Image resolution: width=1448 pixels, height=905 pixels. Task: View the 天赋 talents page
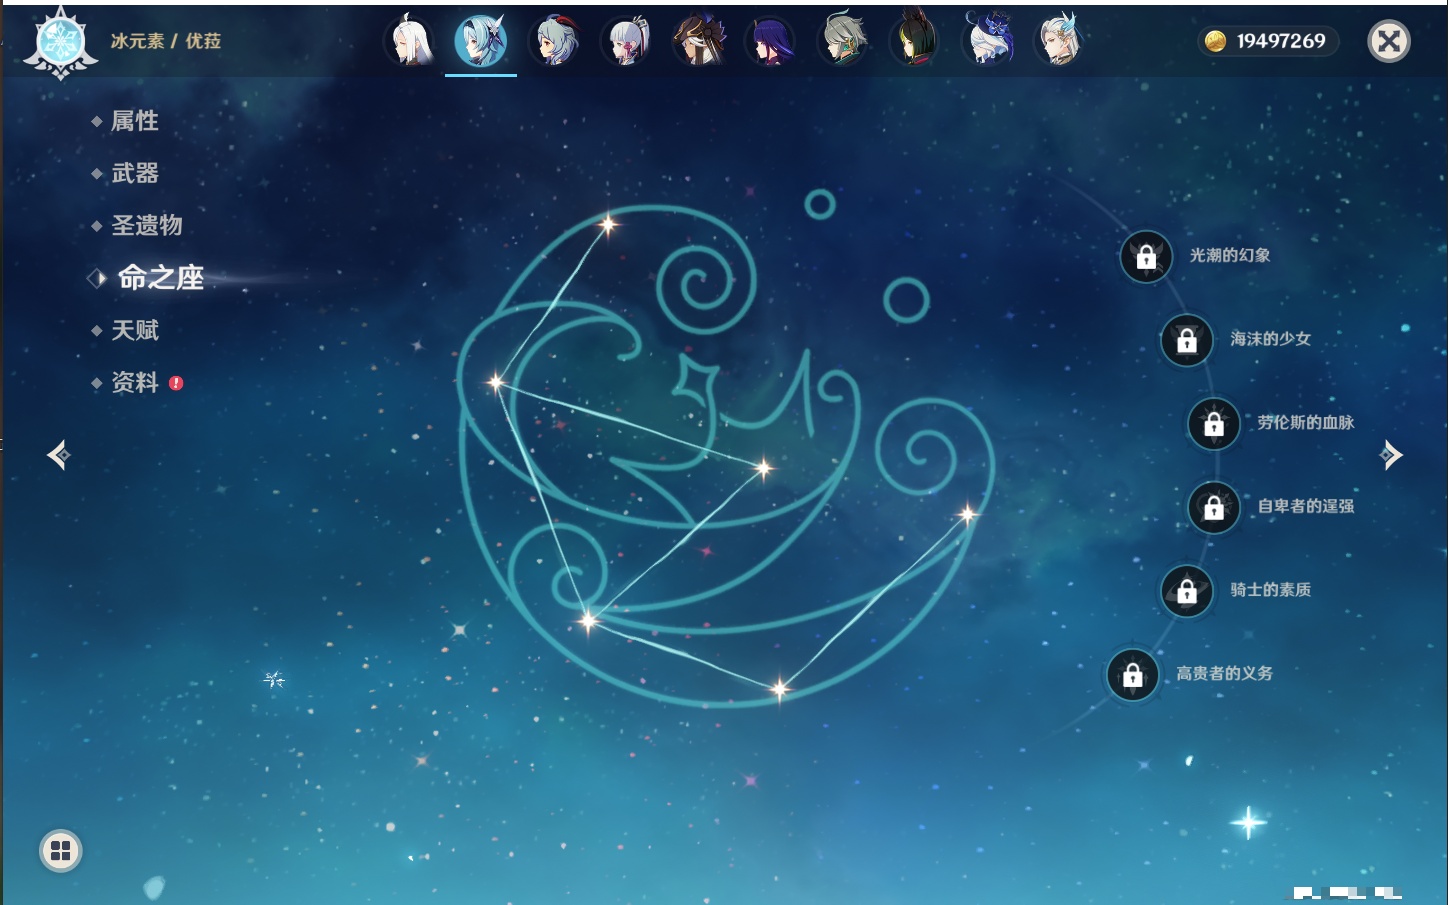point(135,330)
